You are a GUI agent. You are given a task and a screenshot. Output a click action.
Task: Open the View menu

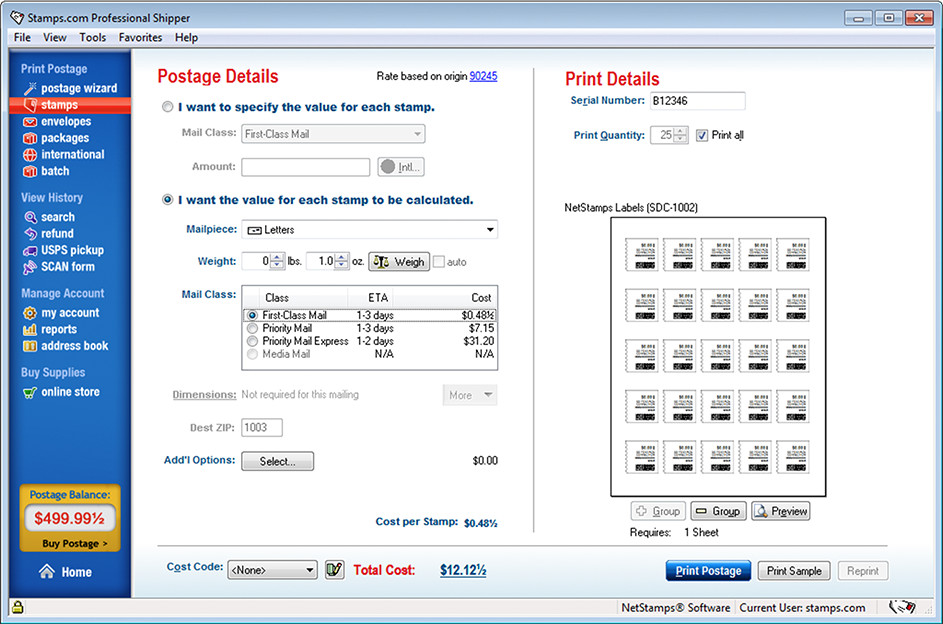55,37
